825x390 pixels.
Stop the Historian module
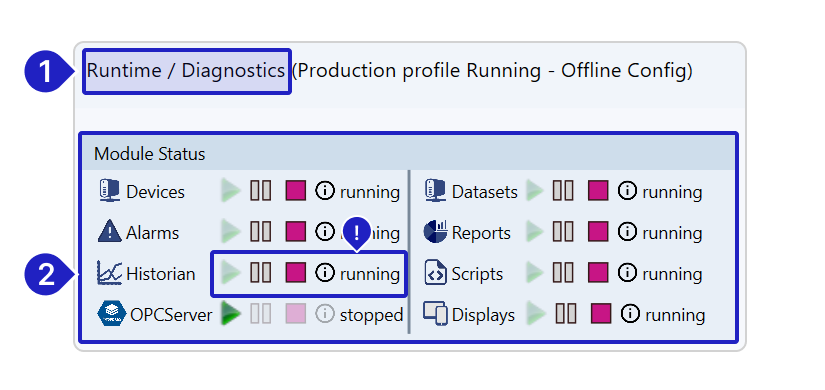[296, 273]
